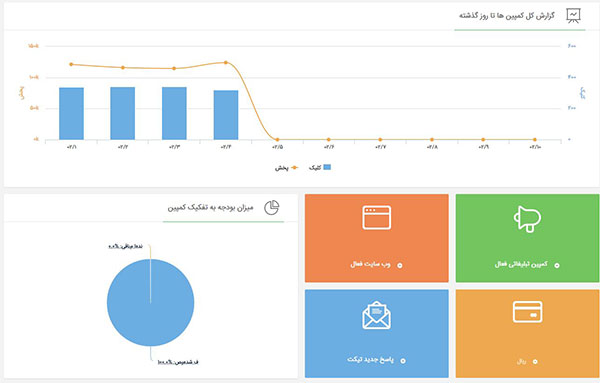The height and width of the screenshot is (383, 600).
Task: Open the کمپین تبلیغاتی فعال tile label
Action: click(521, 264)
